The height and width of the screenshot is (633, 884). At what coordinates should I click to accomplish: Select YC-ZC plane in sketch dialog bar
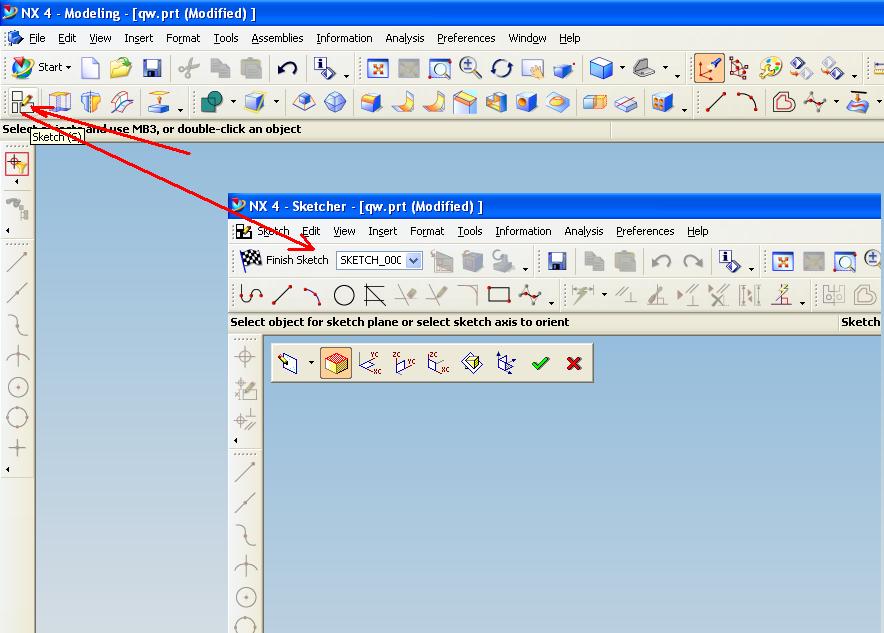point(404,363)
